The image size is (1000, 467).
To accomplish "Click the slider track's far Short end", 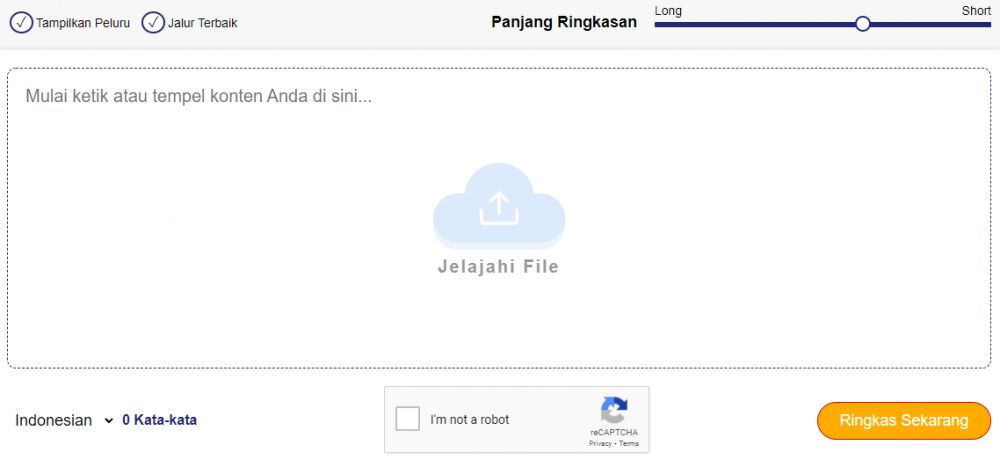I will click(985, 24).
